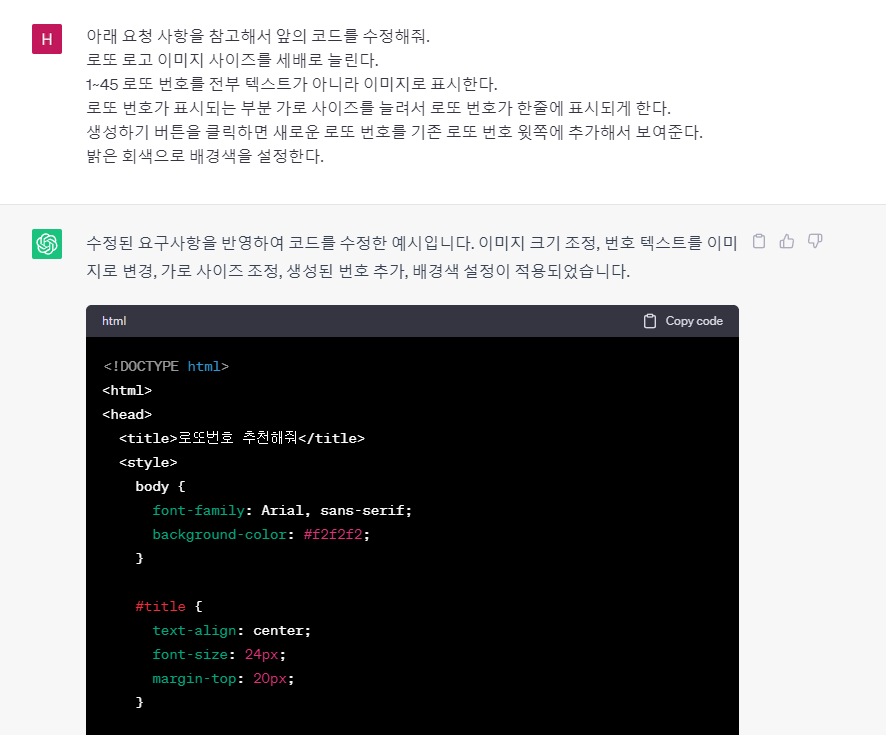Click user message line '아래 요청 사항을 참고해서'
886x735 pixels.
pyautogui.click(x=258, y=36)
